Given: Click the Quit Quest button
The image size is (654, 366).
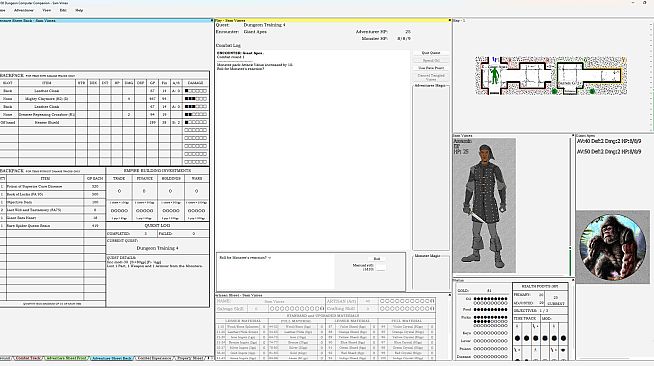Looking at the screenshot, I should point(431,53).
